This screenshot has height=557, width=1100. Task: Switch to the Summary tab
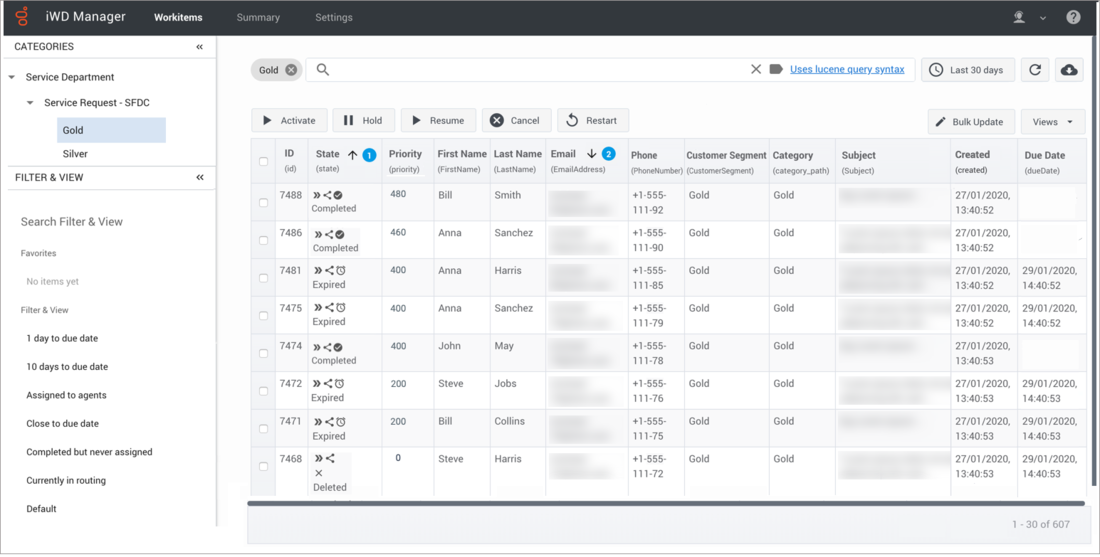(258, 17)
